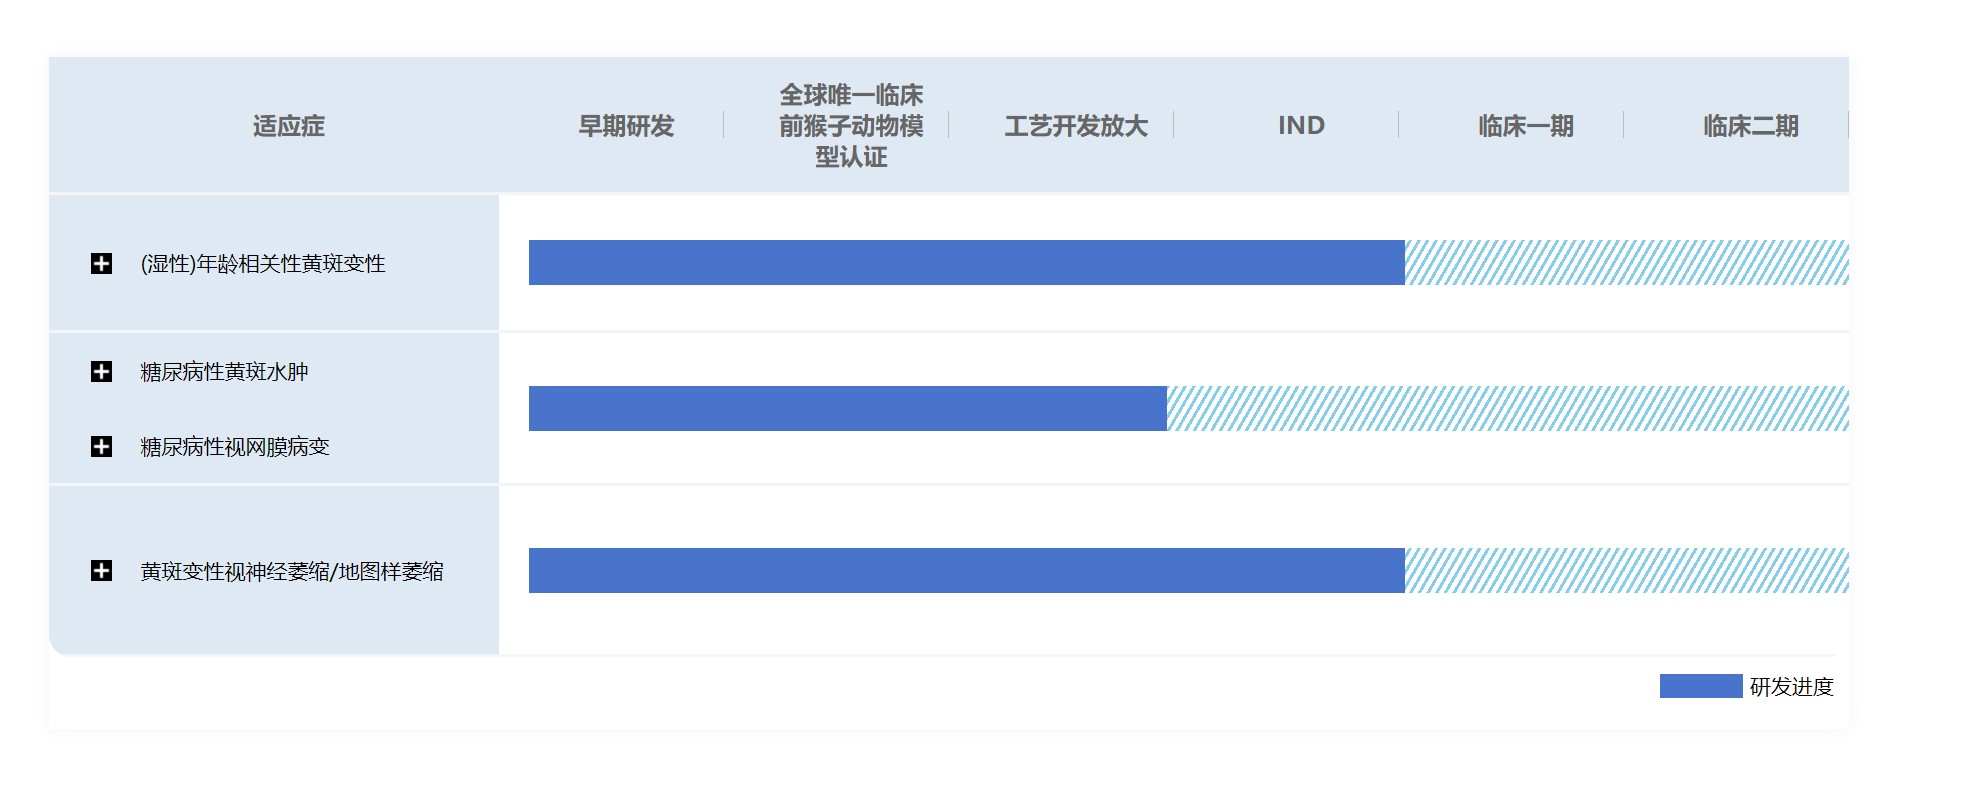Open the 糖尿病性视网膜病变 indication label

click(x=235, y=446)
